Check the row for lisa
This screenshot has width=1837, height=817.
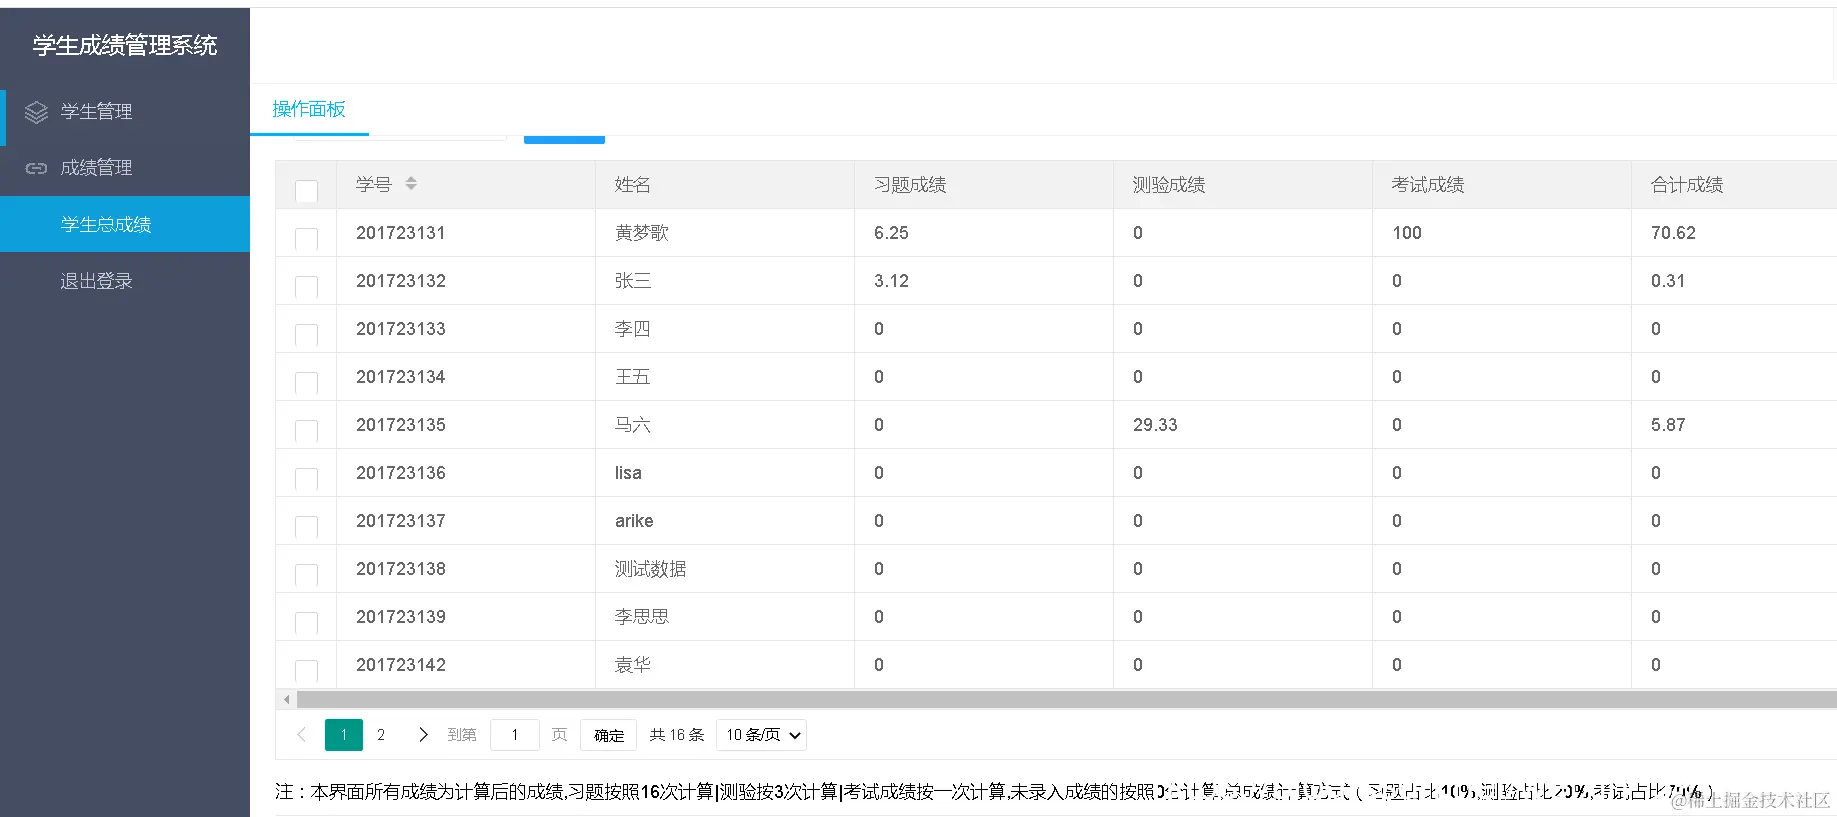pyautogui.click(x=307, y=478)
